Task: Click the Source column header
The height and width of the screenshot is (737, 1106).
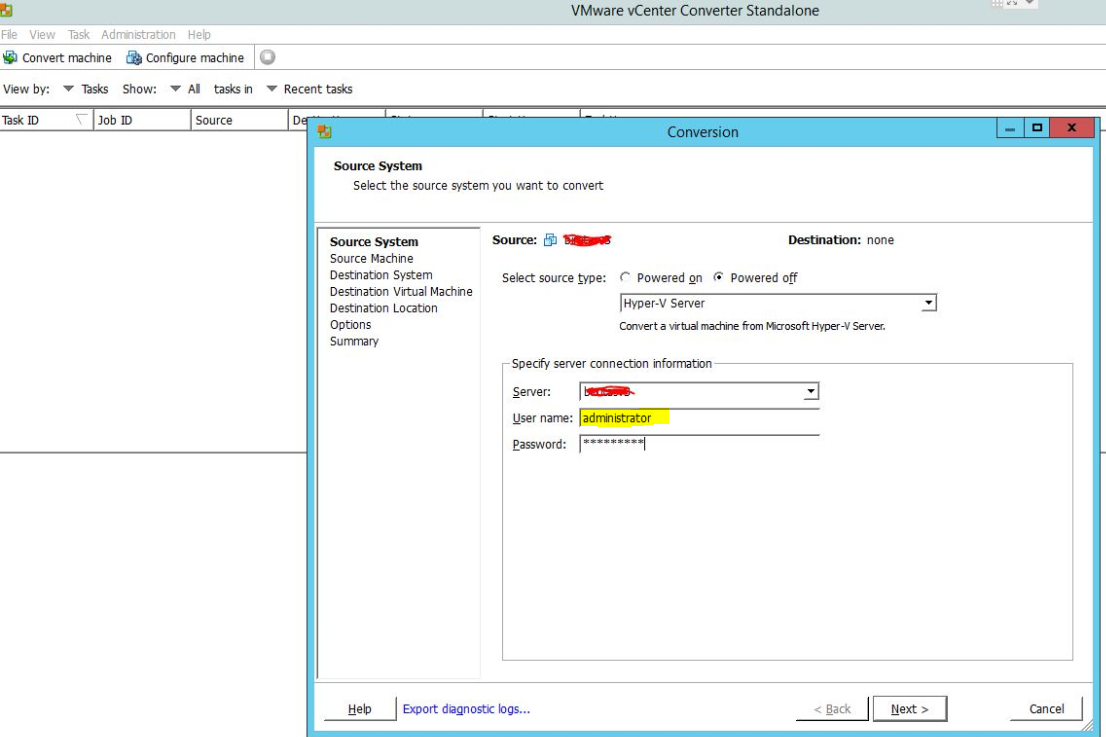Action: [240, 120]
